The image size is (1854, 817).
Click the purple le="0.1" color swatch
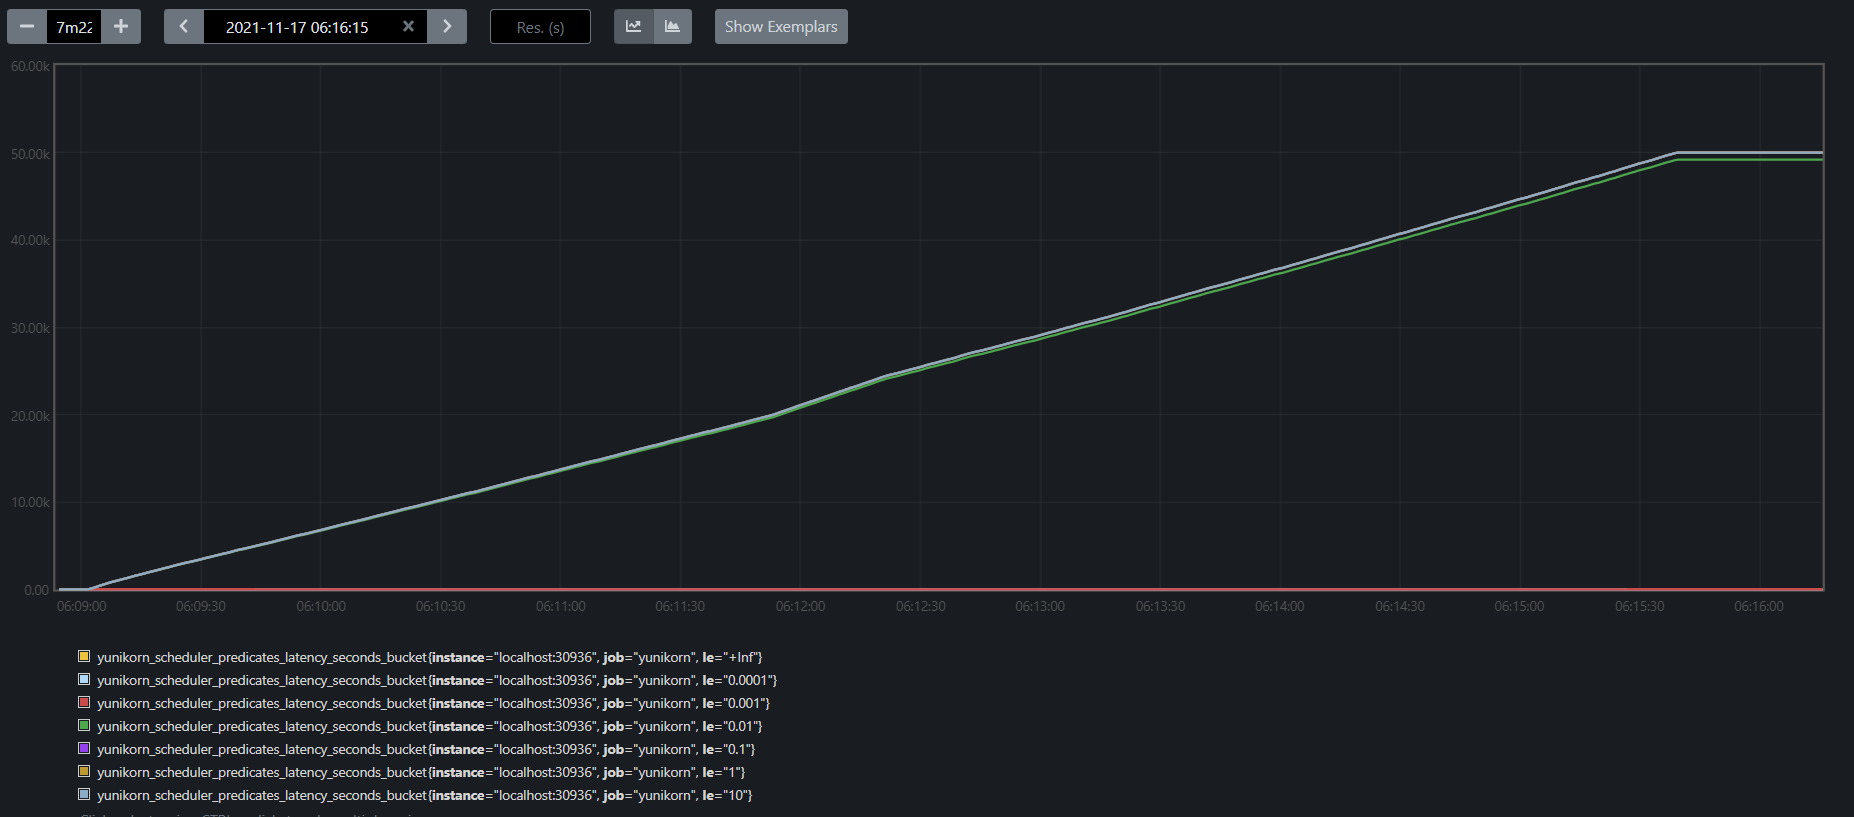click(x=84, y=748)
